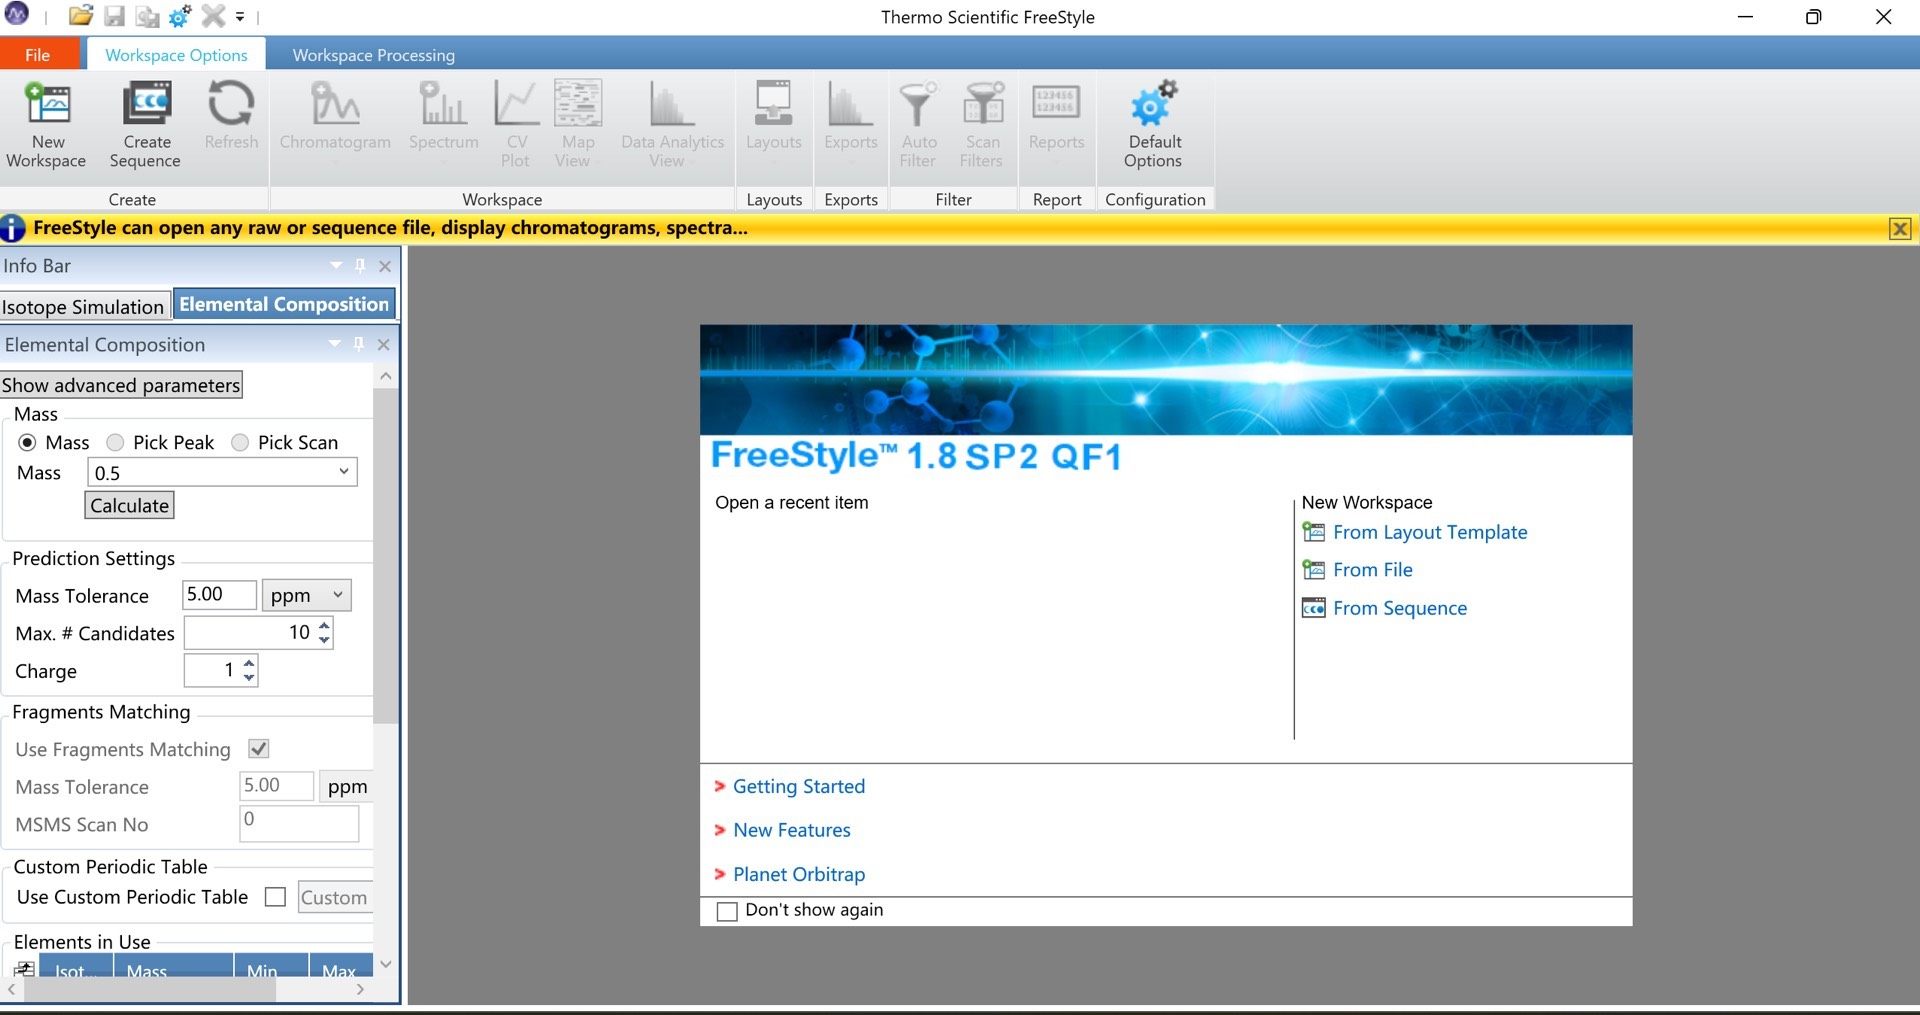Viewport: 1920px width, 1015px height.
Task: Click the Chromatogram ribbon icon
Action: pos(335,103)
